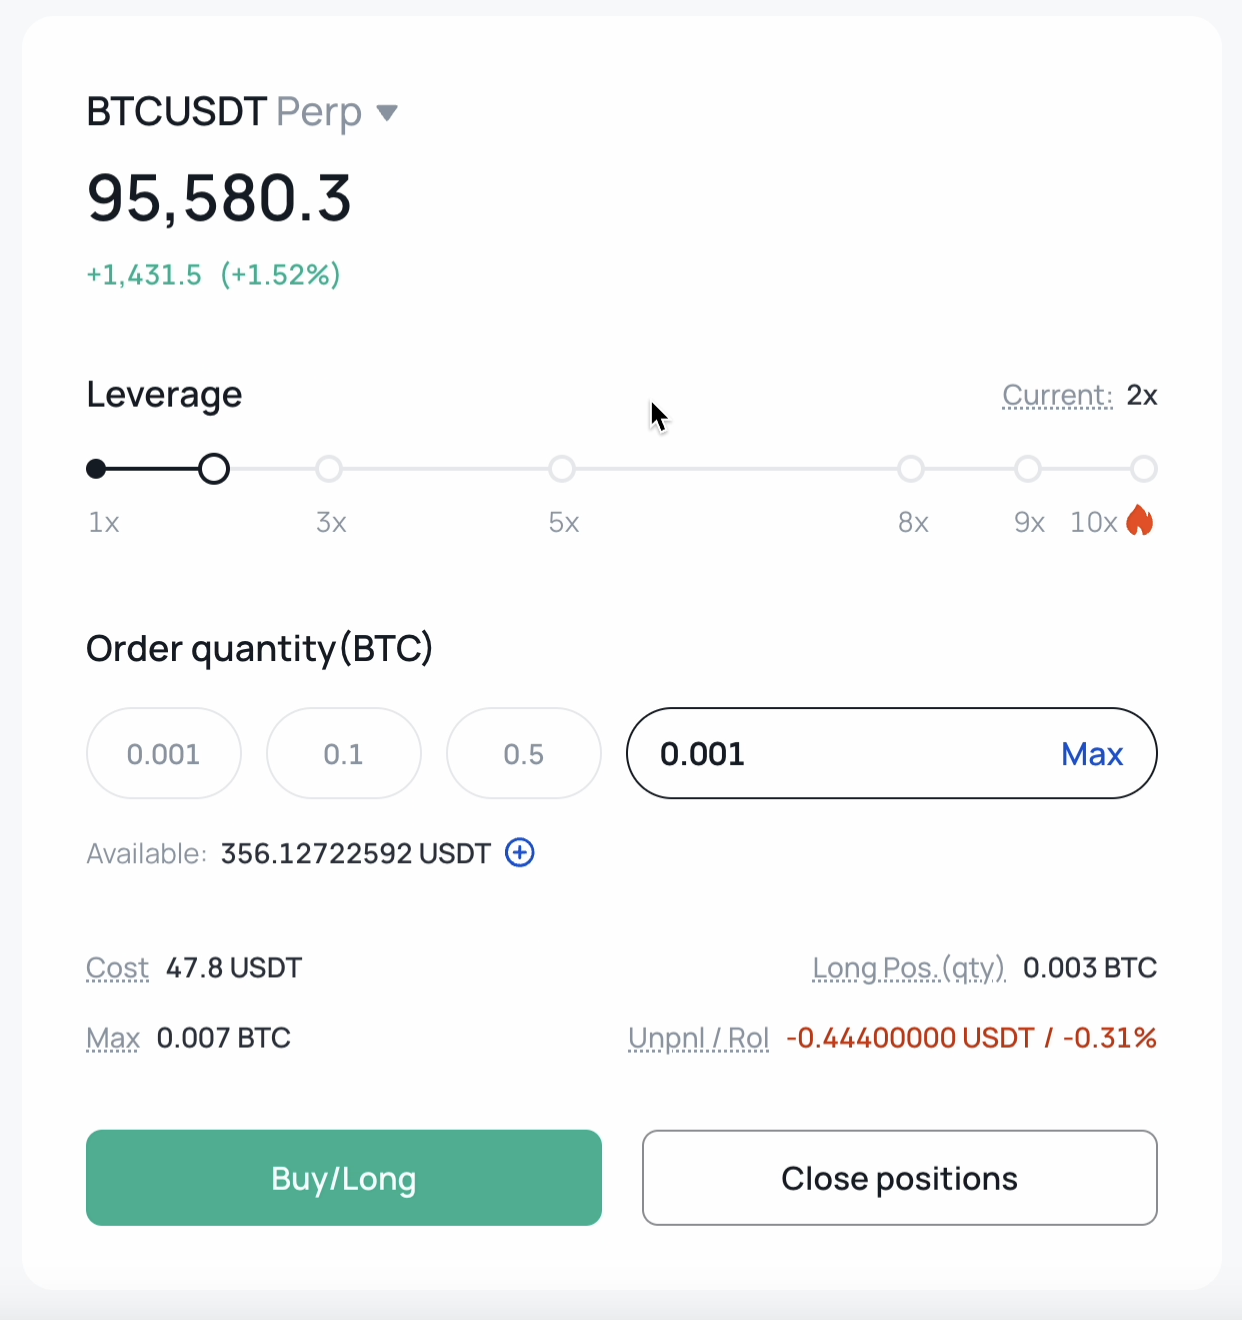Click the Max link in quantity field
This screenshot has width=1242, height=1320.
(1092, 754)
